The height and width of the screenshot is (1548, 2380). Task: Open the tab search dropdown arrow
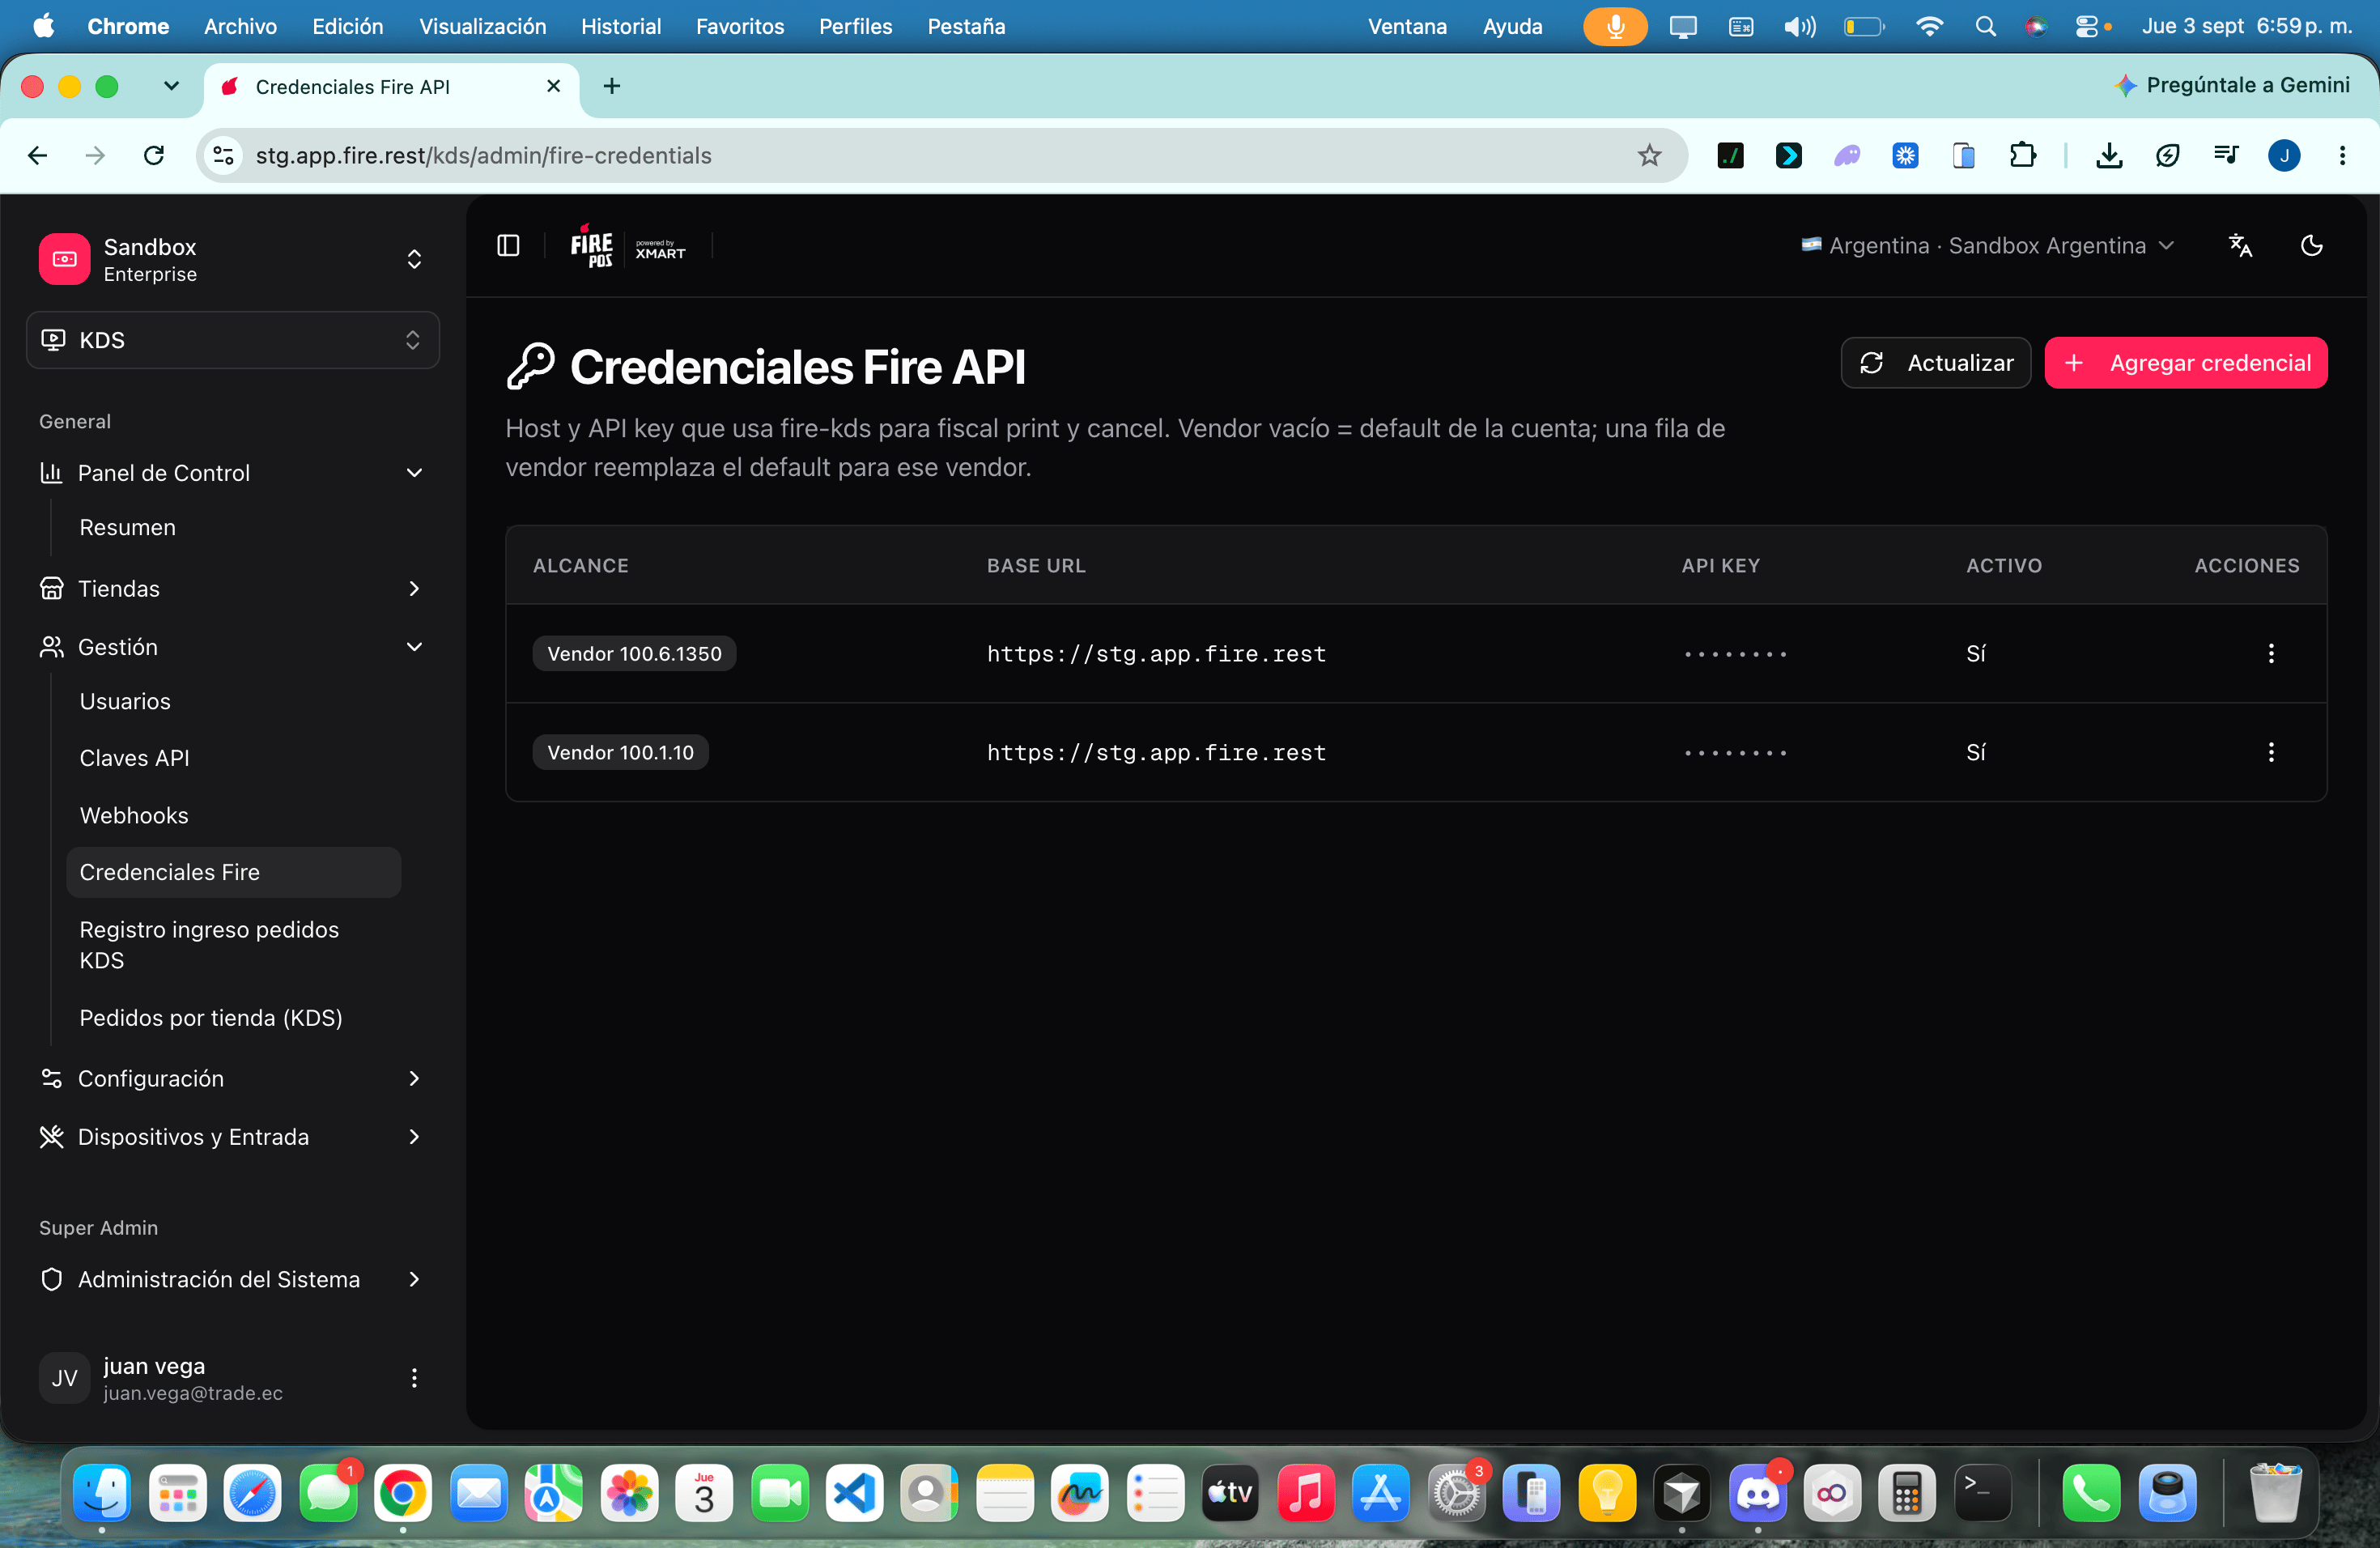(x=171, y=87)
